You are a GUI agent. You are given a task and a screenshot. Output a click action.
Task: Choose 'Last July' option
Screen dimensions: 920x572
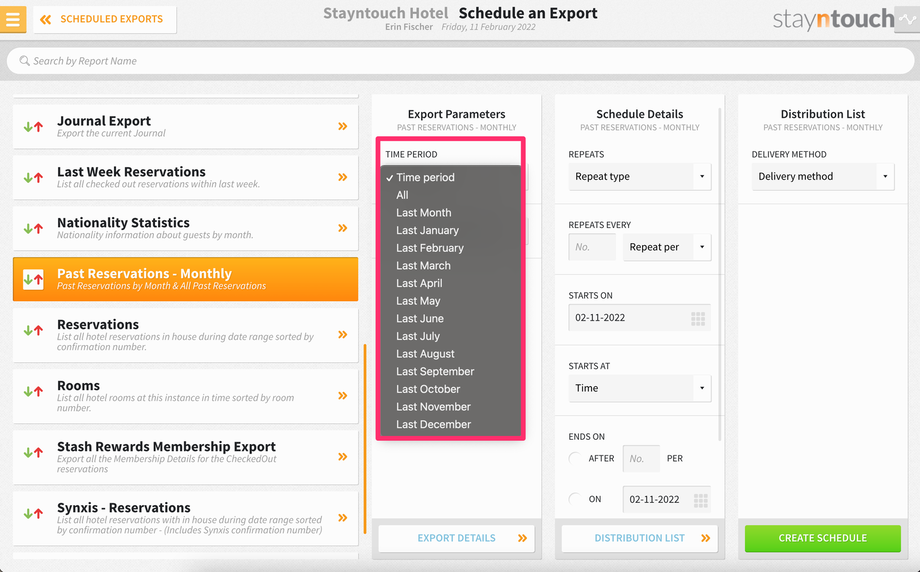click(451, 336)
